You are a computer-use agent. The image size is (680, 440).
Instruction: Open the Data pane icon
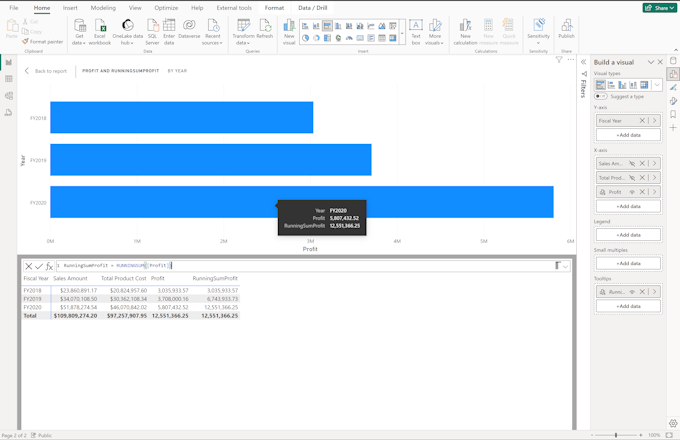pyautogui.click(x=673, y=61)
